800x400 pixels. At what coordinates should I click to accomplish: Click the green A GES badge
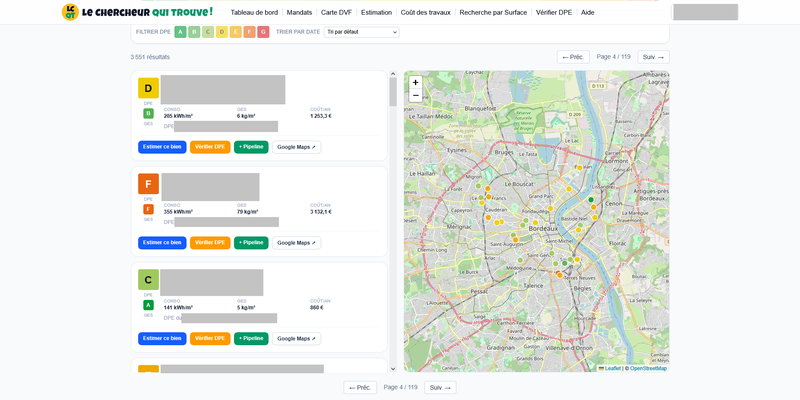148,305
